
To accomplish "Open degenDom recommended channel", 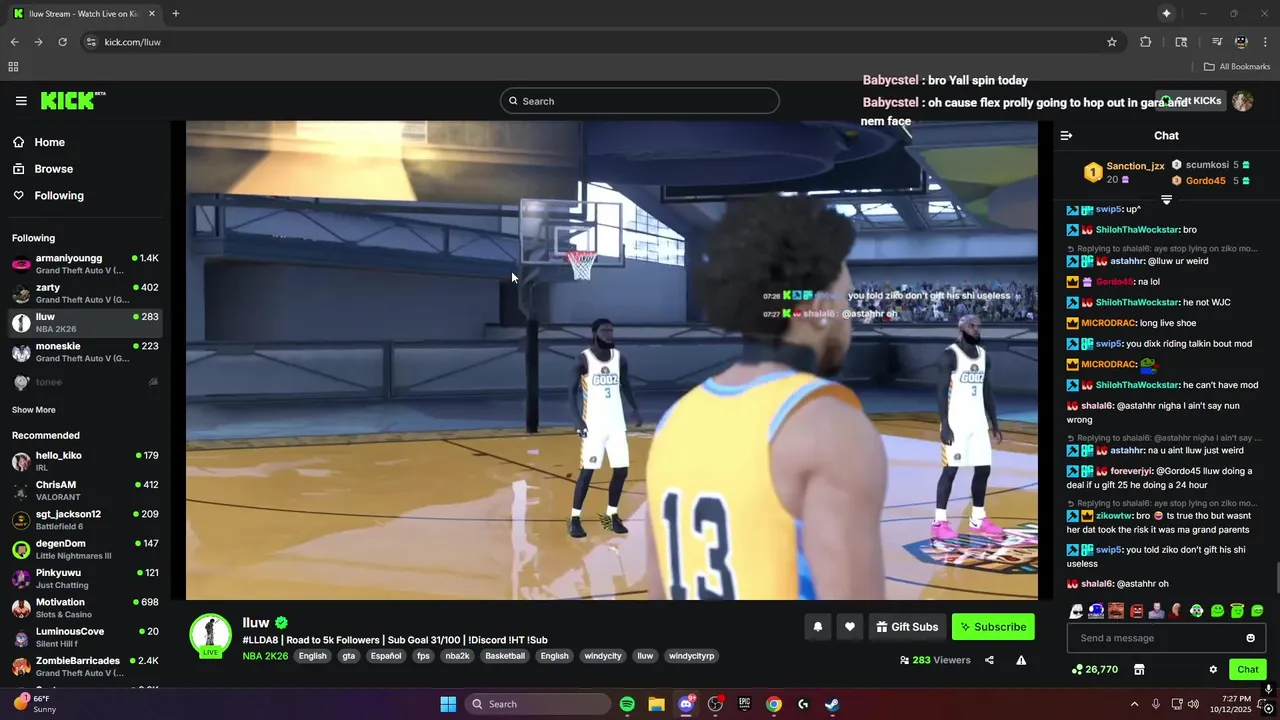I will click(x=85, y=549).
